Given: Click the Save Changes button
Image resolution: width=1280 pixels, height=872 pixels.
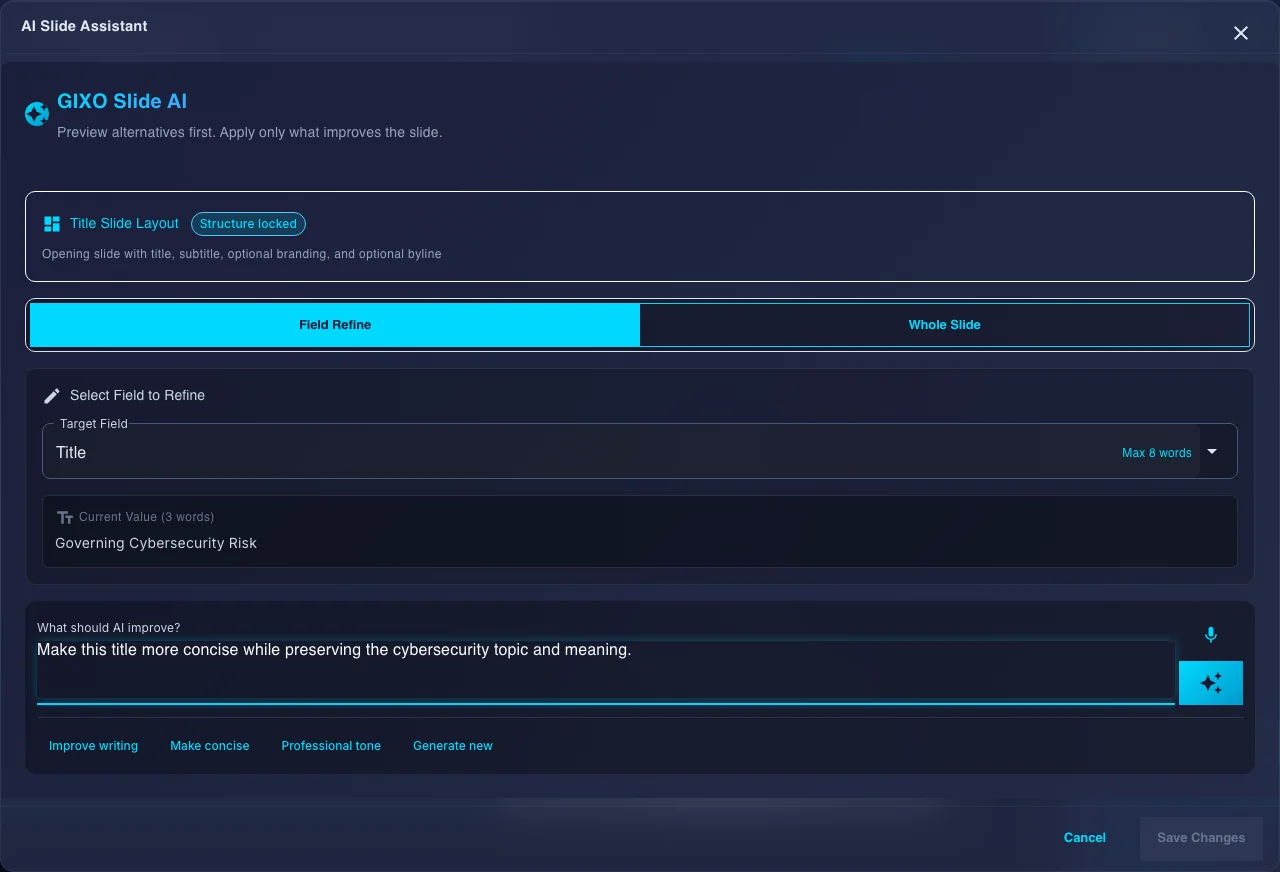Looking at the screenshot, I should pyautogui.click(x=1201, y=838).
